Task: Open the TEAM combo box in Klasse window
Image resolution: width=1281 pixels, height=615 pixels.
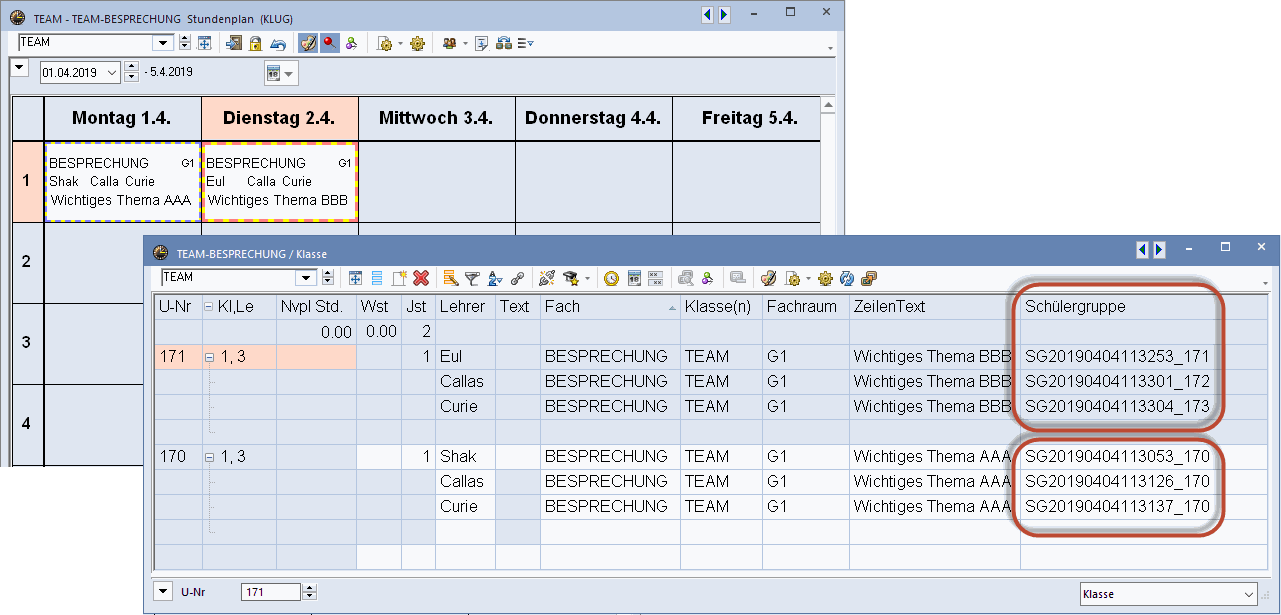Action: 306,278
